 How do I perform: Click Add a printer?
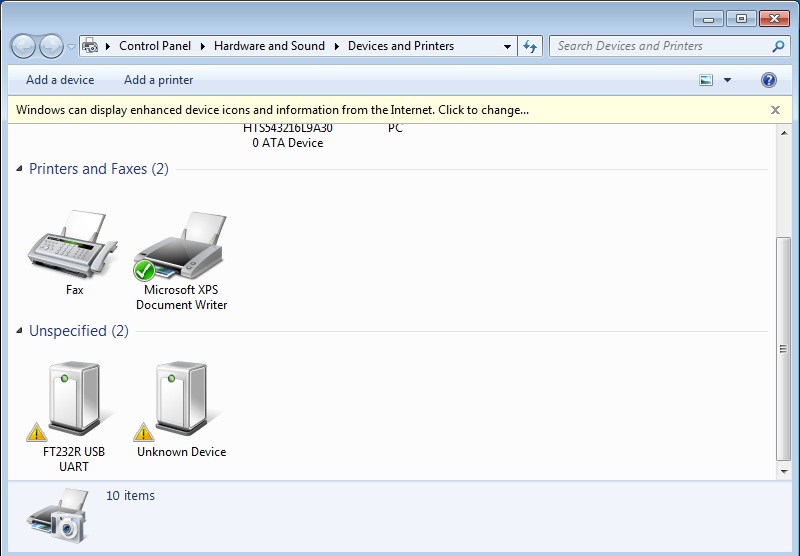coord(159,80)
